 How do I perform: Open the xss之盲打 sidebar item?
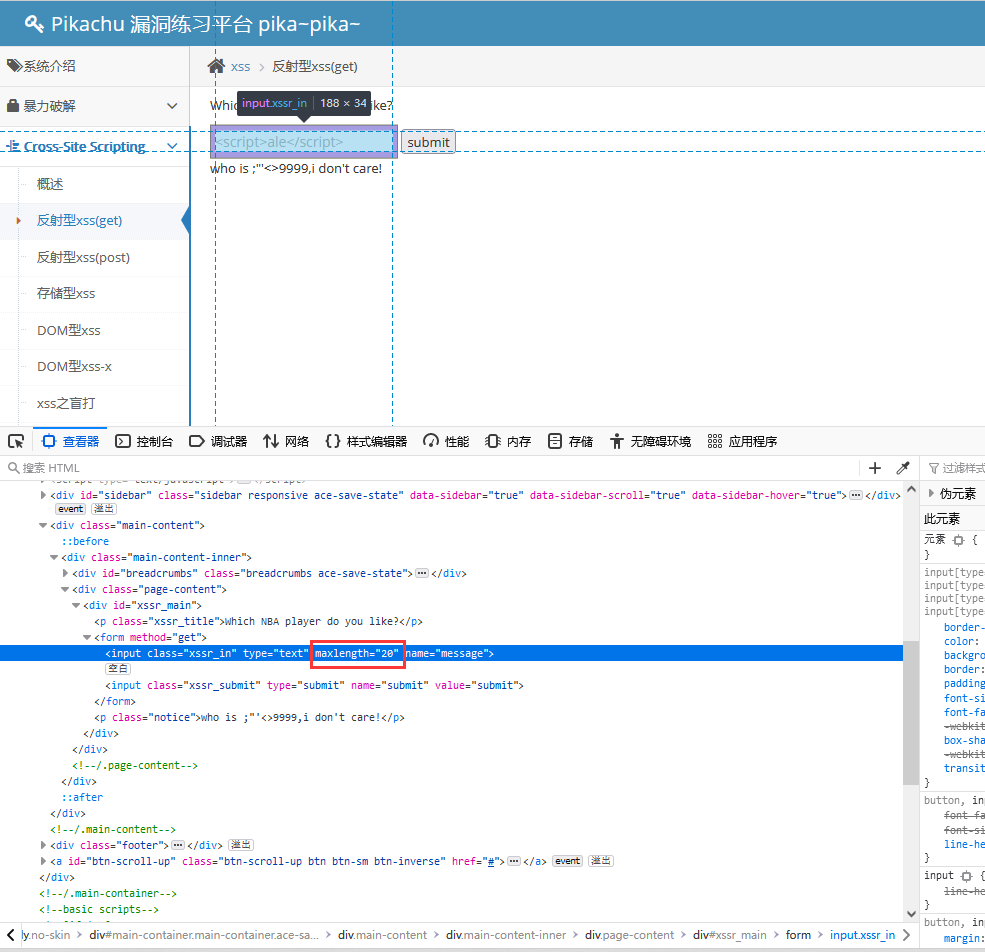pos(66,403)
